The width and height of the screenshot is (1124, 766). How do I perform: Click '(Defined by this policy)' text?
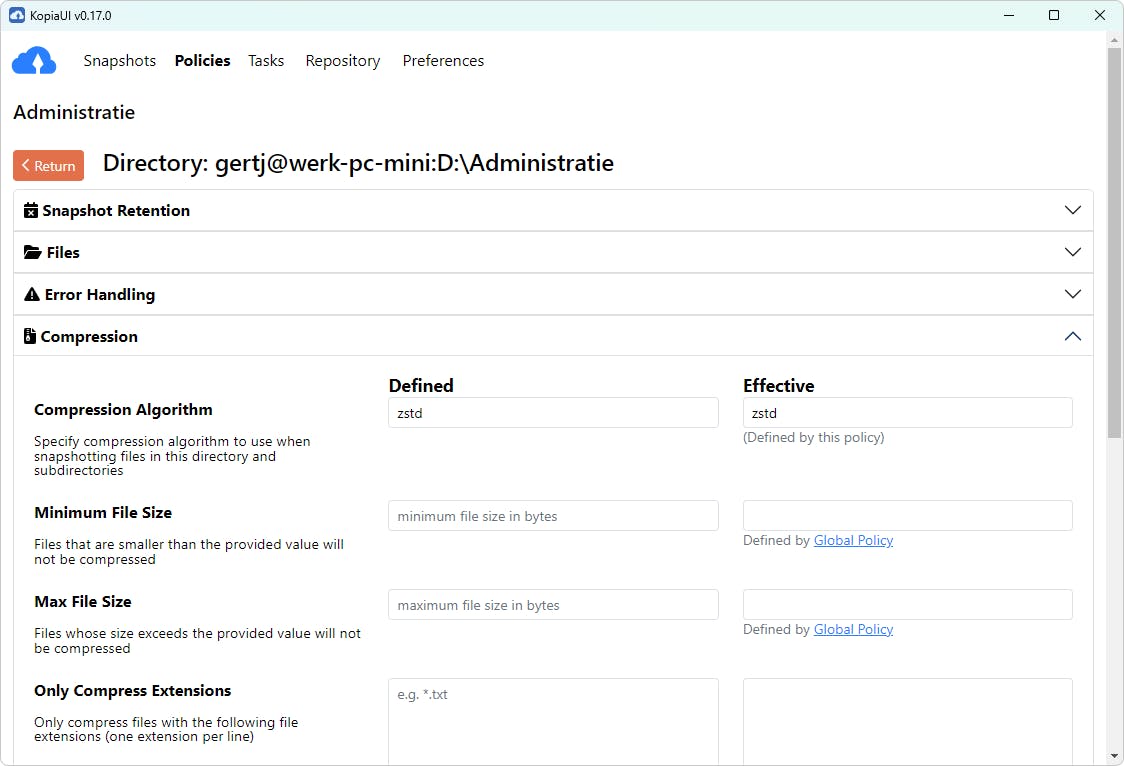pos(814,437)
